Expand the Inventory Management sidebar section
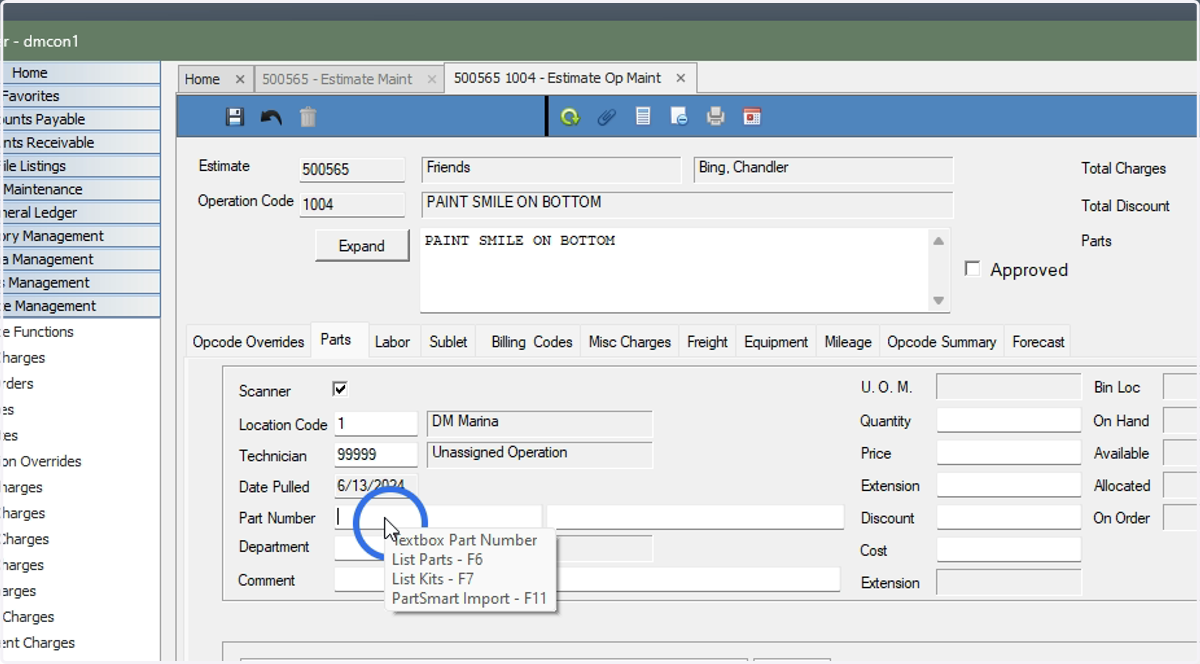Viewport: 1200px width, 664px height. click(x=80, y=236)
